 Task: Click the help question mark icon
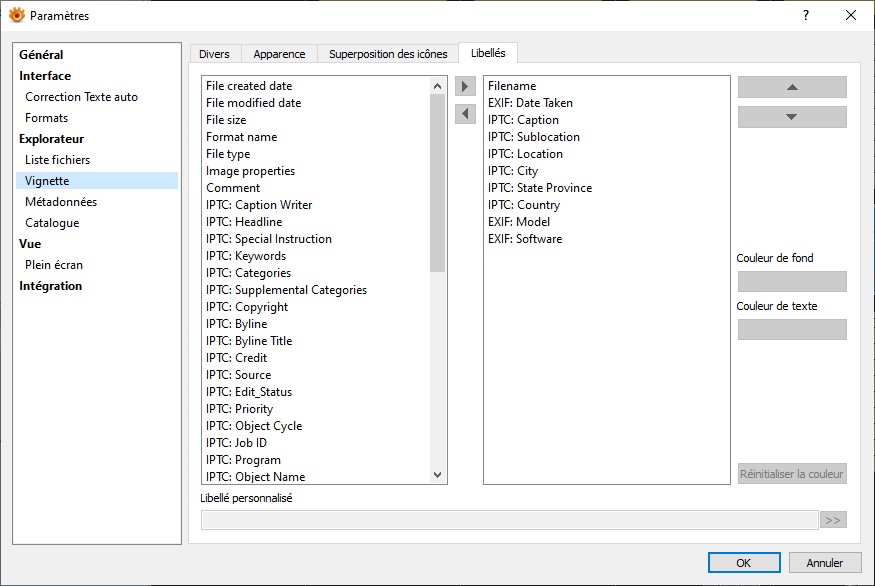point(806,15)
